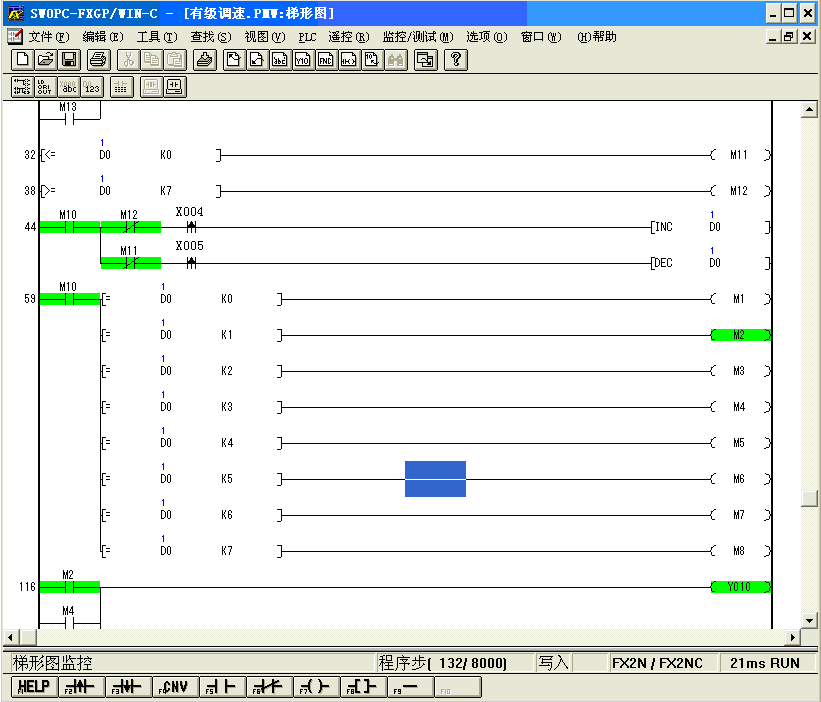Click the question mark help icon
This screenshot has height=702, width=821.
coord(455,60)
